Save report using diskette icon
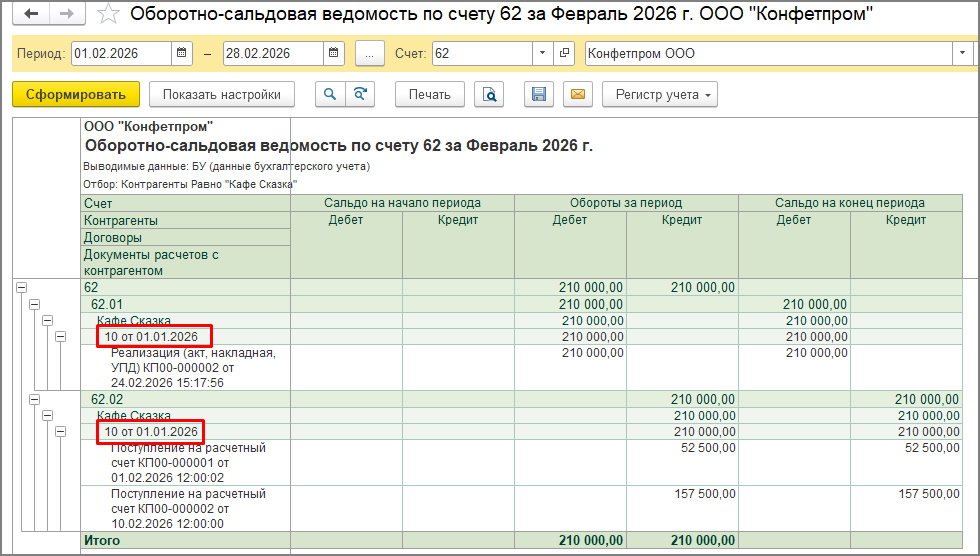Viewport: 980px width, 556px height. tap(539, 95)
